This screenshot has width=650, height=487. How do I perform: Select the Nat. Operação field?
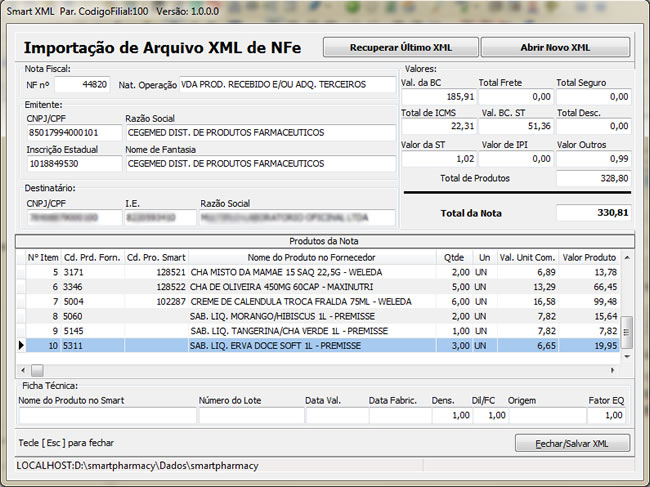coord(287,85)
